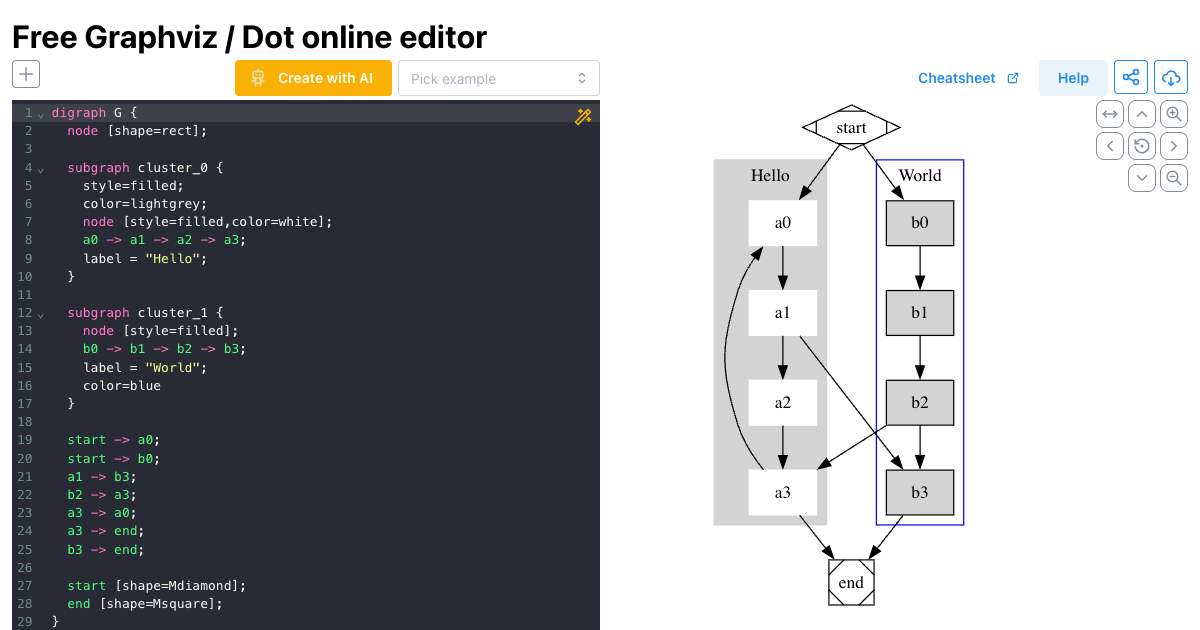
Task: Reset the graph view with rotate icon
Action: [x=1142, y=146]
